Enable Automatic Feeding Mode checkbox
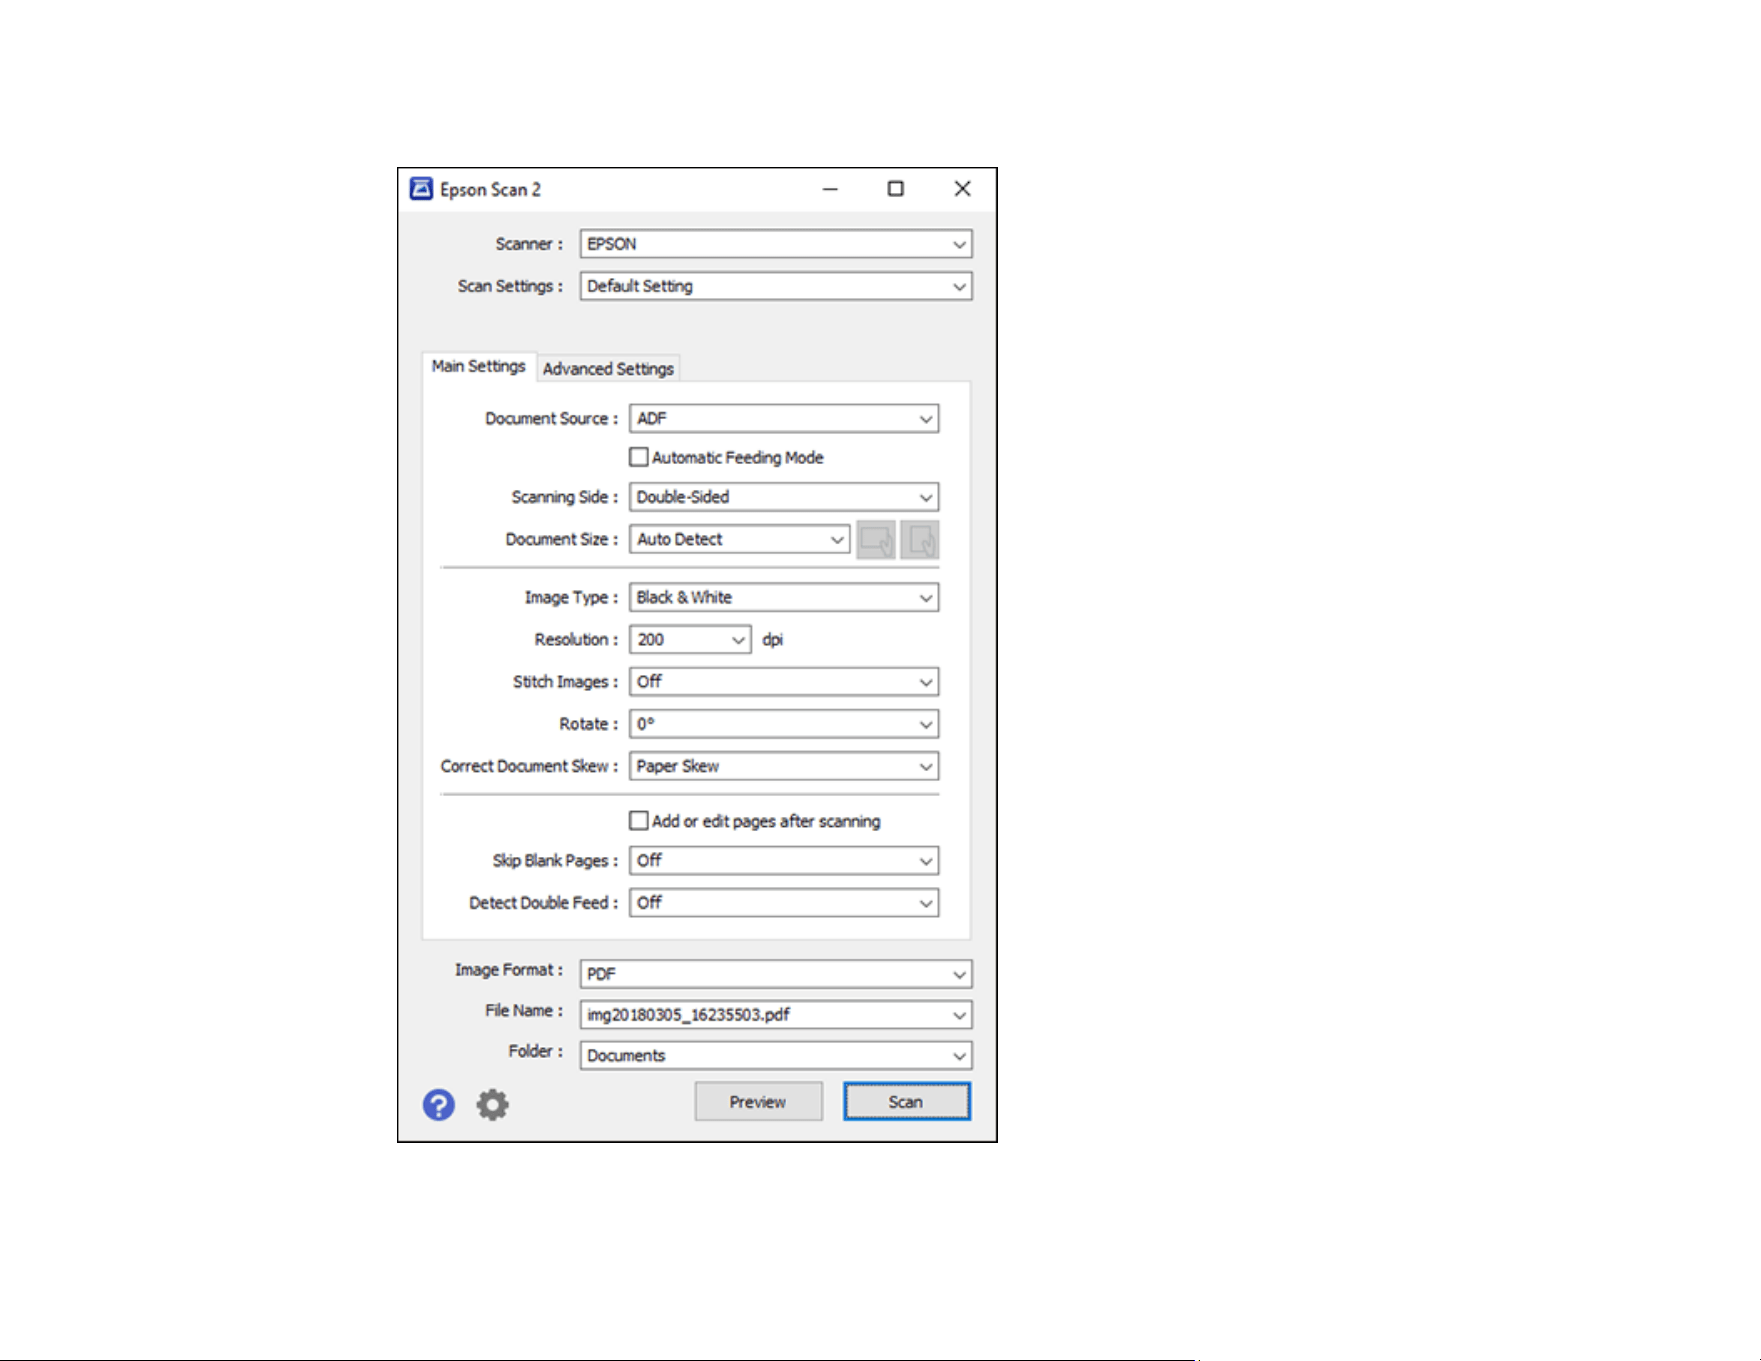Viewport: 1761px width, 1361px height. 639,457
